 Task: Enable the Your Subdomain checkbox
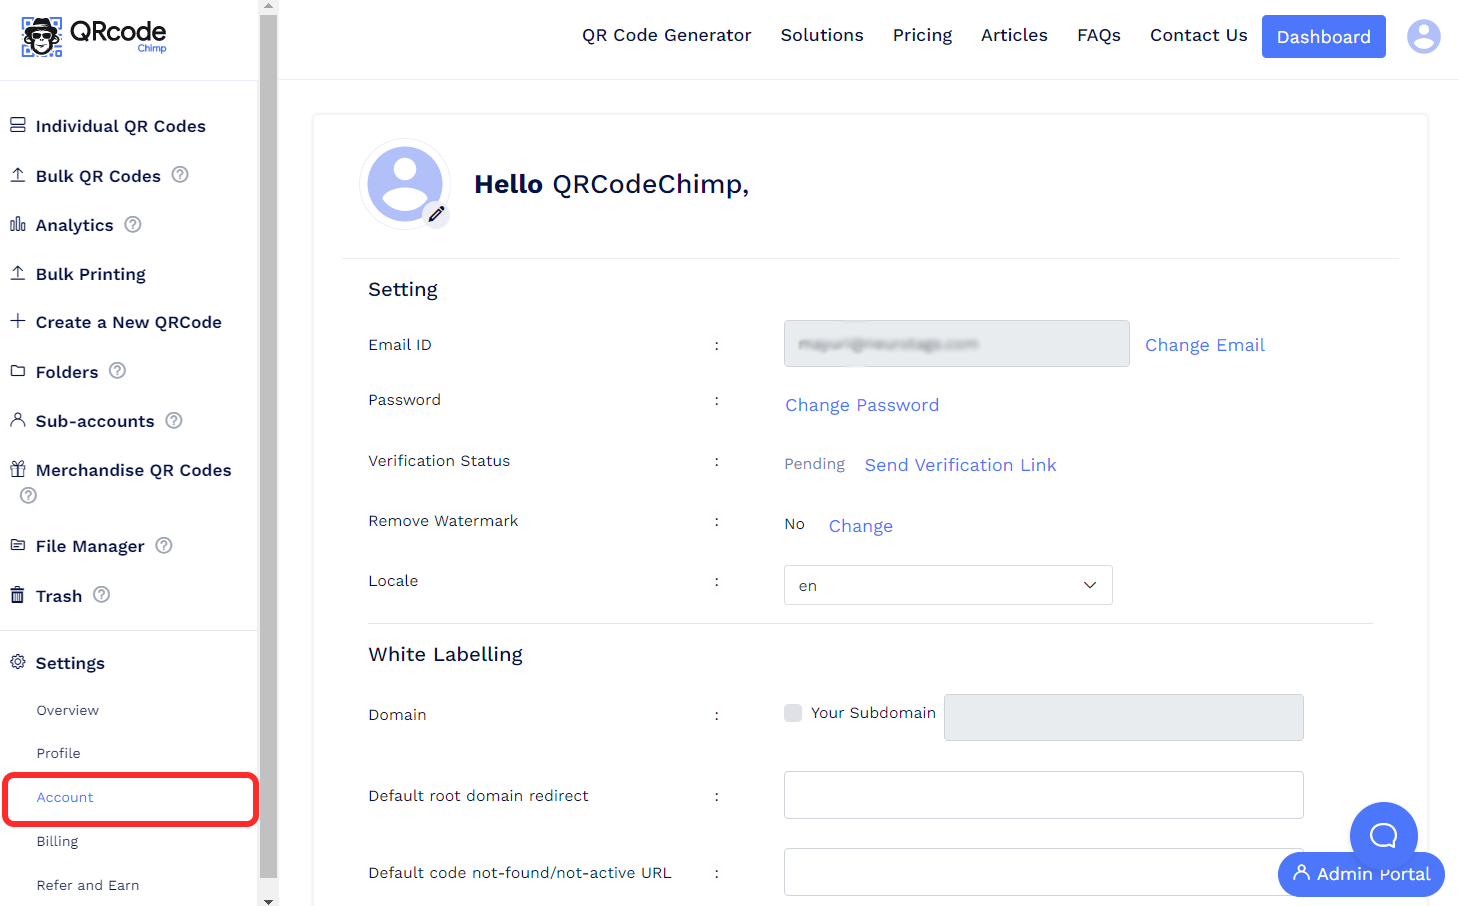point(793,713)
